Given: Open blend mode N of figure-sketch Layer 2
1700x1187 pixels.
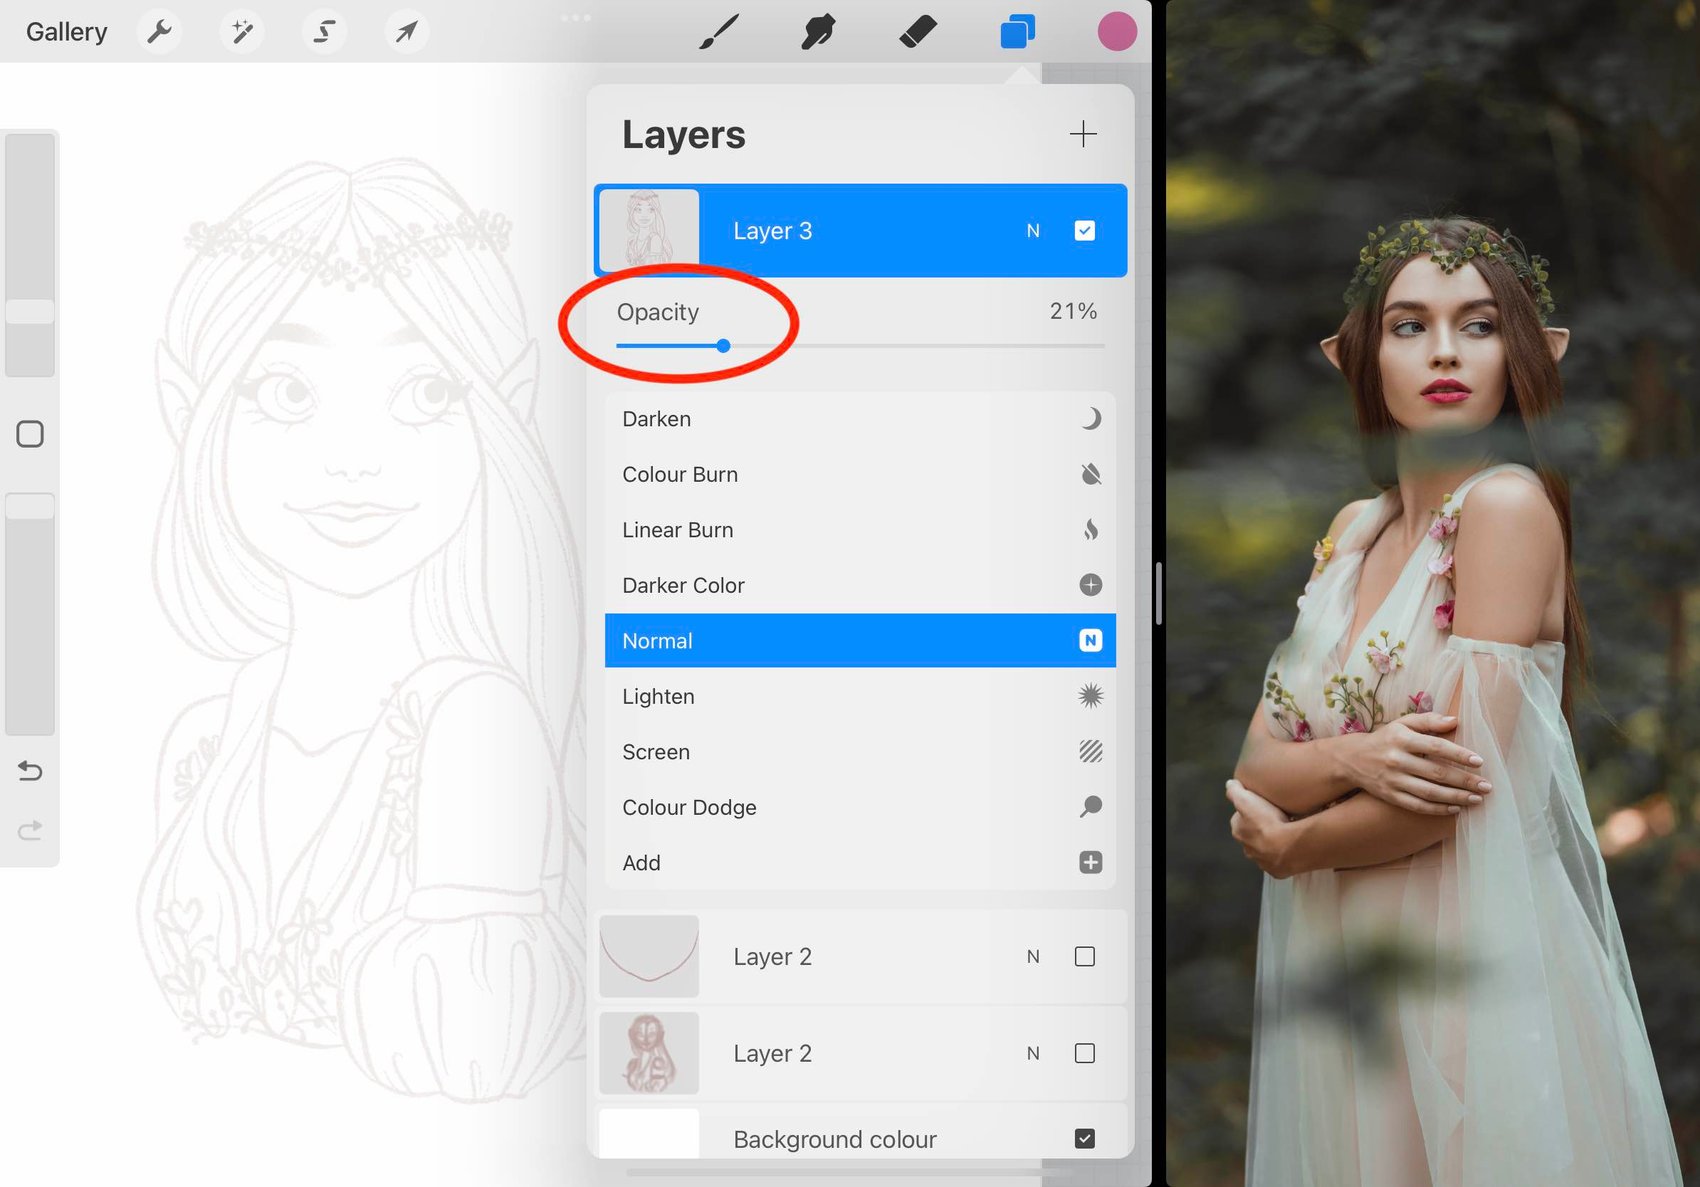Looking at the screenshot, I should (x=1033, y=1053).
